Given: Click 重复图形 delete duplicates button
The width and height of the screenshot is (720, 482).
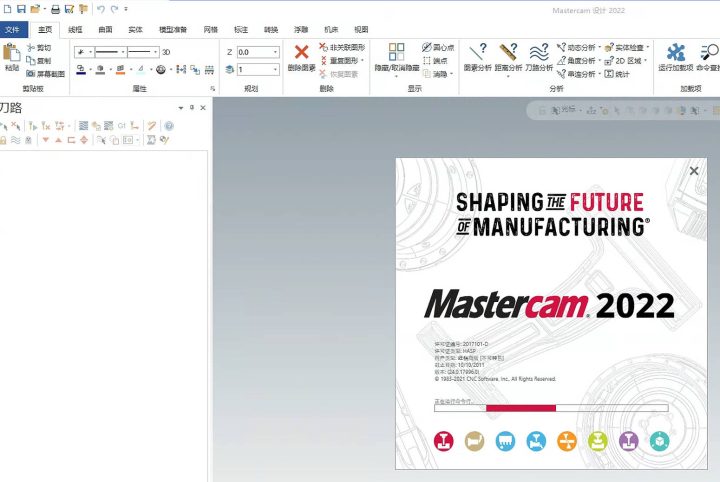Looking at the screenshot, I should tap(341, 61).
